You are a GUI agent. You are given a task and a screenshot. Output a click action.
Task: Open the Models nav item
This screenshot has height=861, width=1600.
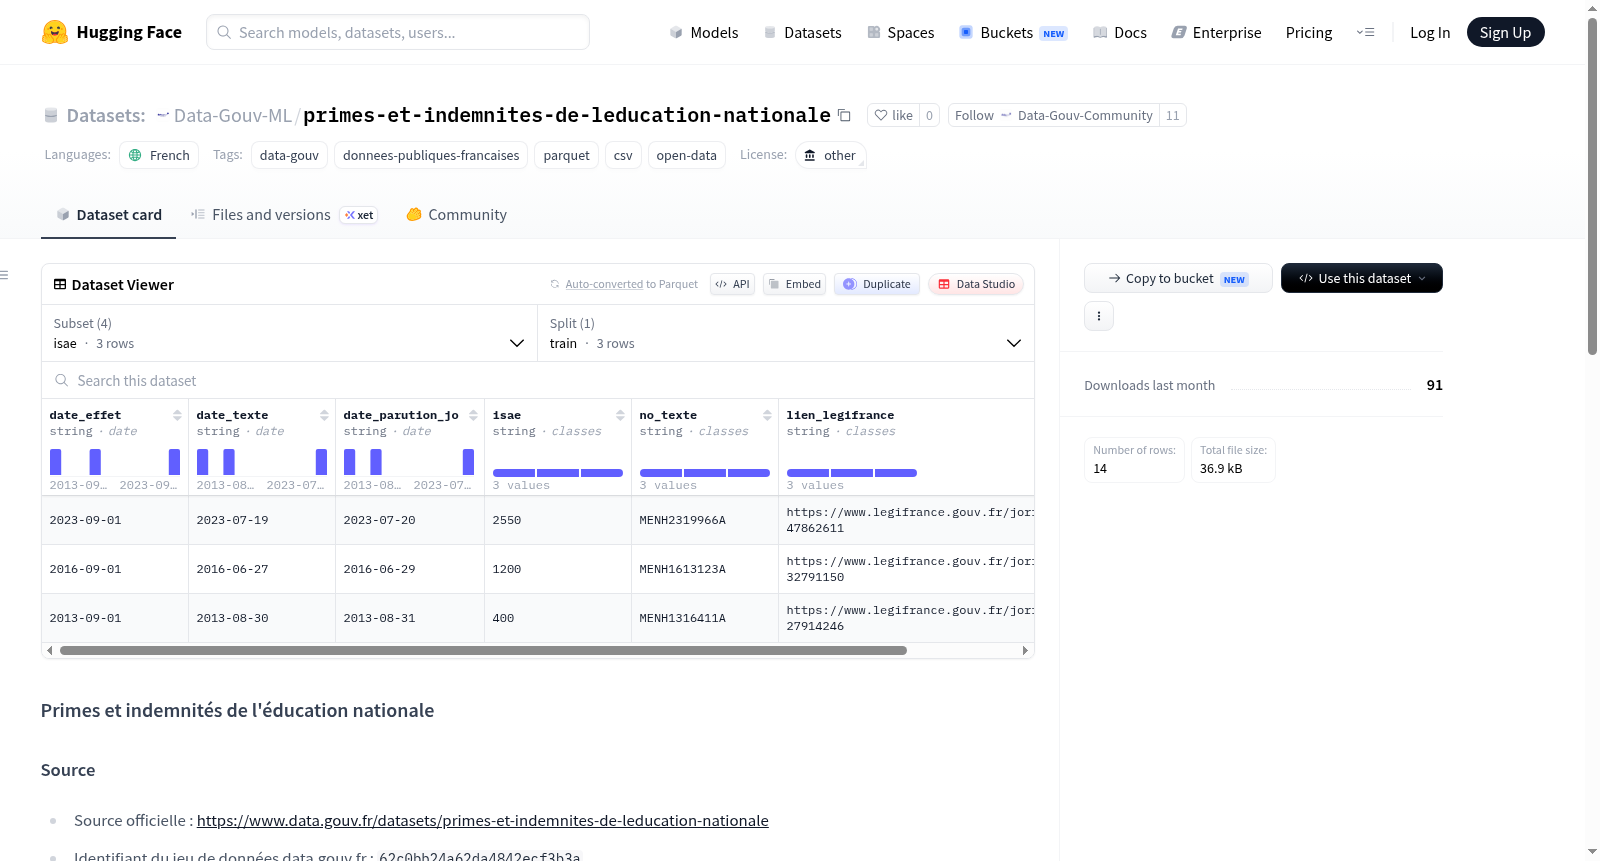pos(704,32)
